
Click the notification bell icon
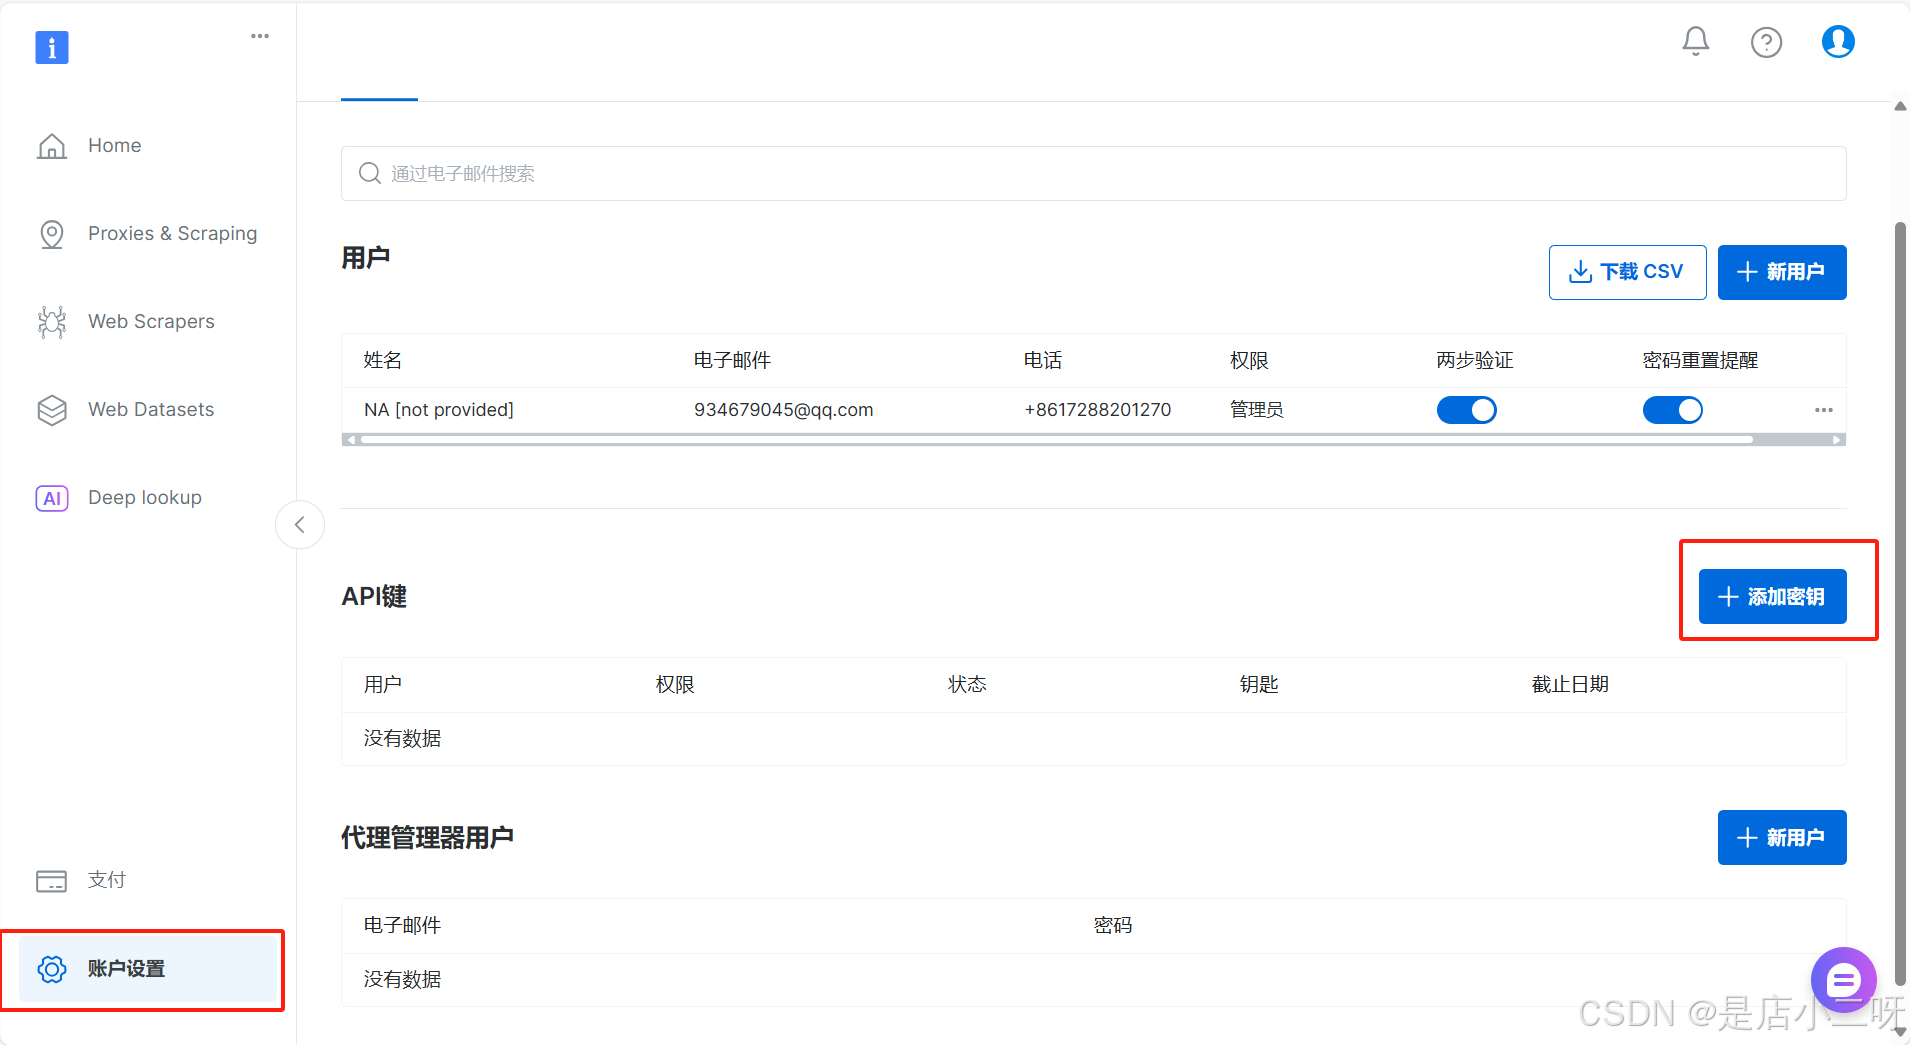[1695, 42]
